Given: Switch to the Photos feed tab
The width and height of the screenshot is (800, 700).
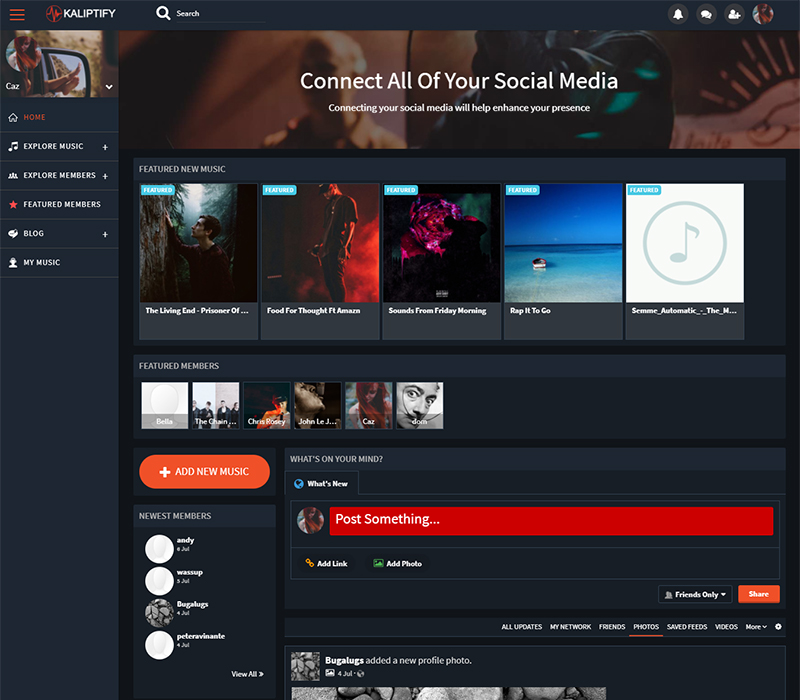Looking at the screenshot, I should tap(645, 627).
